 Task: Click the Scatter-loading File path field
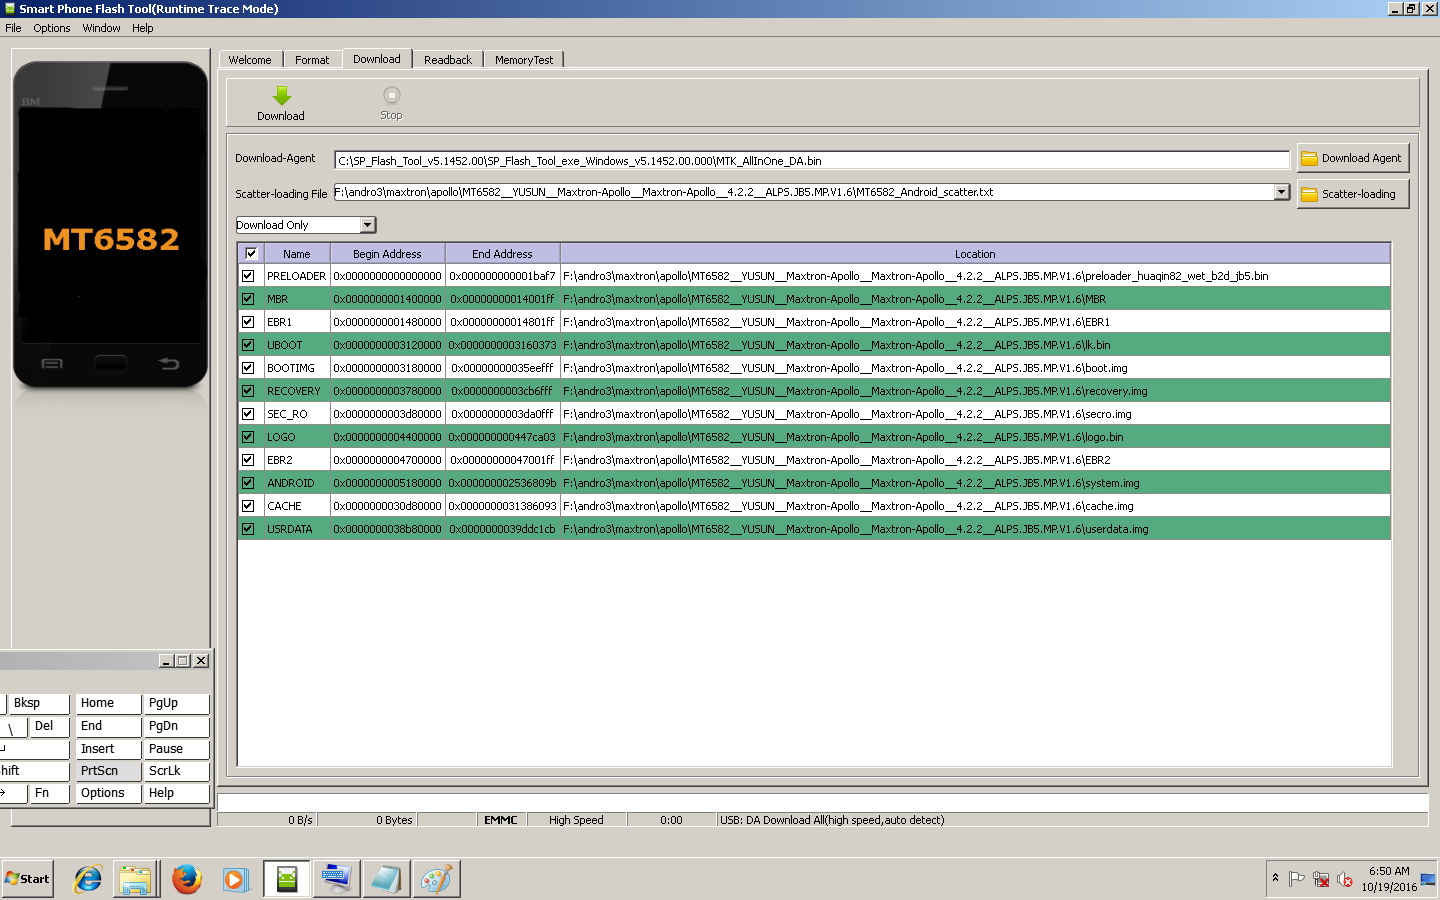click(804, 192)
